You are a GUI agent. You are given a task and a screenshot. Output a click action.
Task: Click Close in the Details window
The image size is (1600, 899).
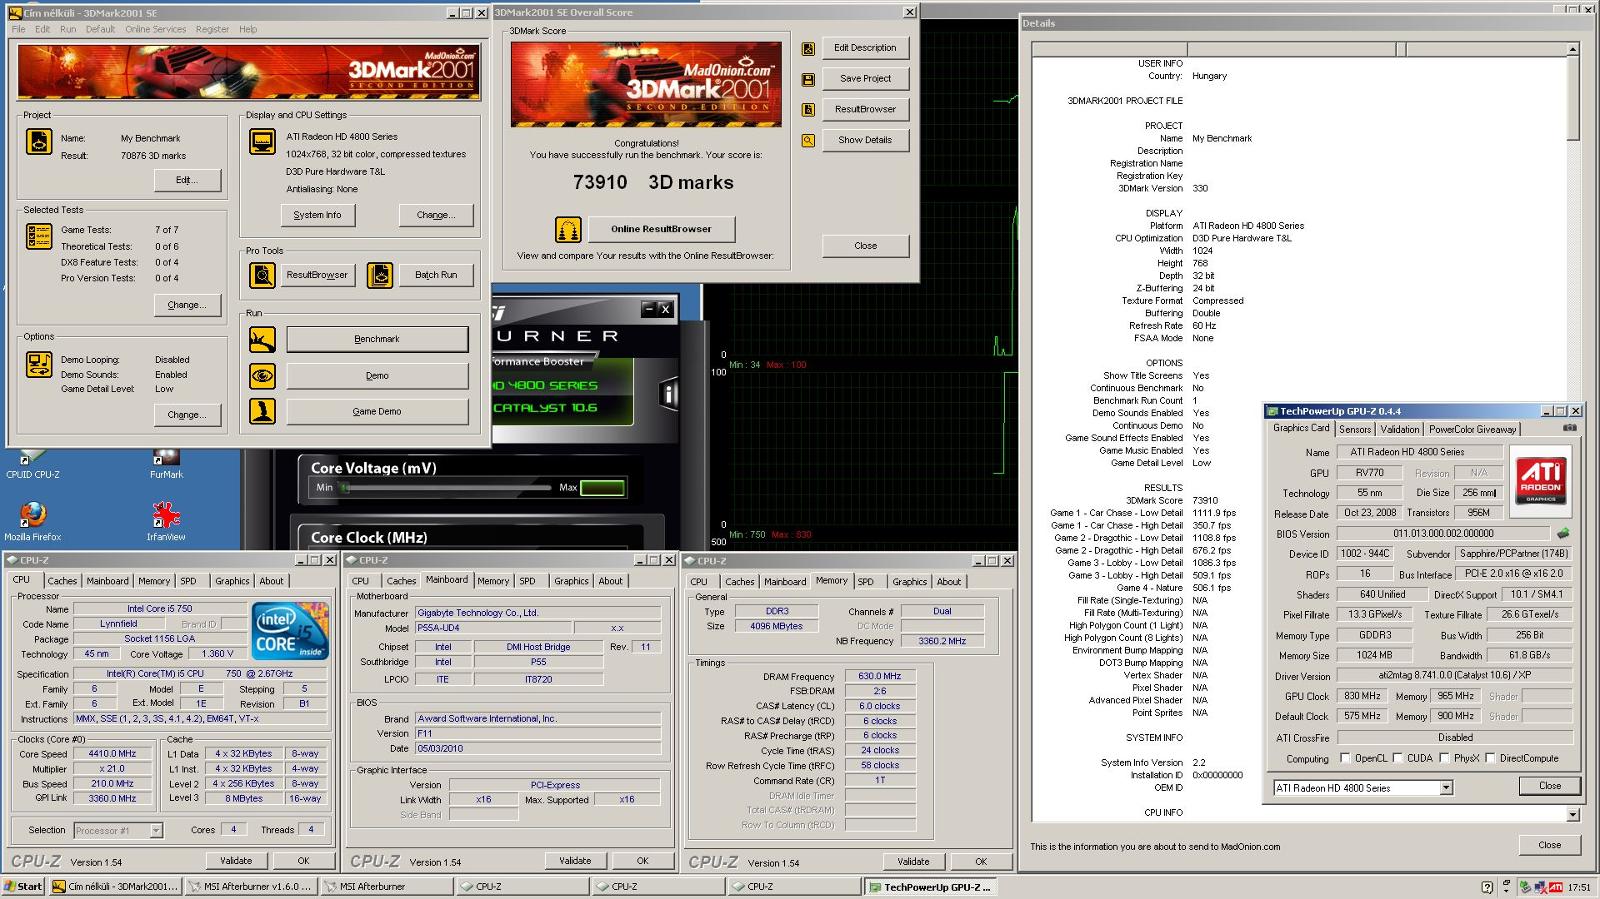point(1549,845)
